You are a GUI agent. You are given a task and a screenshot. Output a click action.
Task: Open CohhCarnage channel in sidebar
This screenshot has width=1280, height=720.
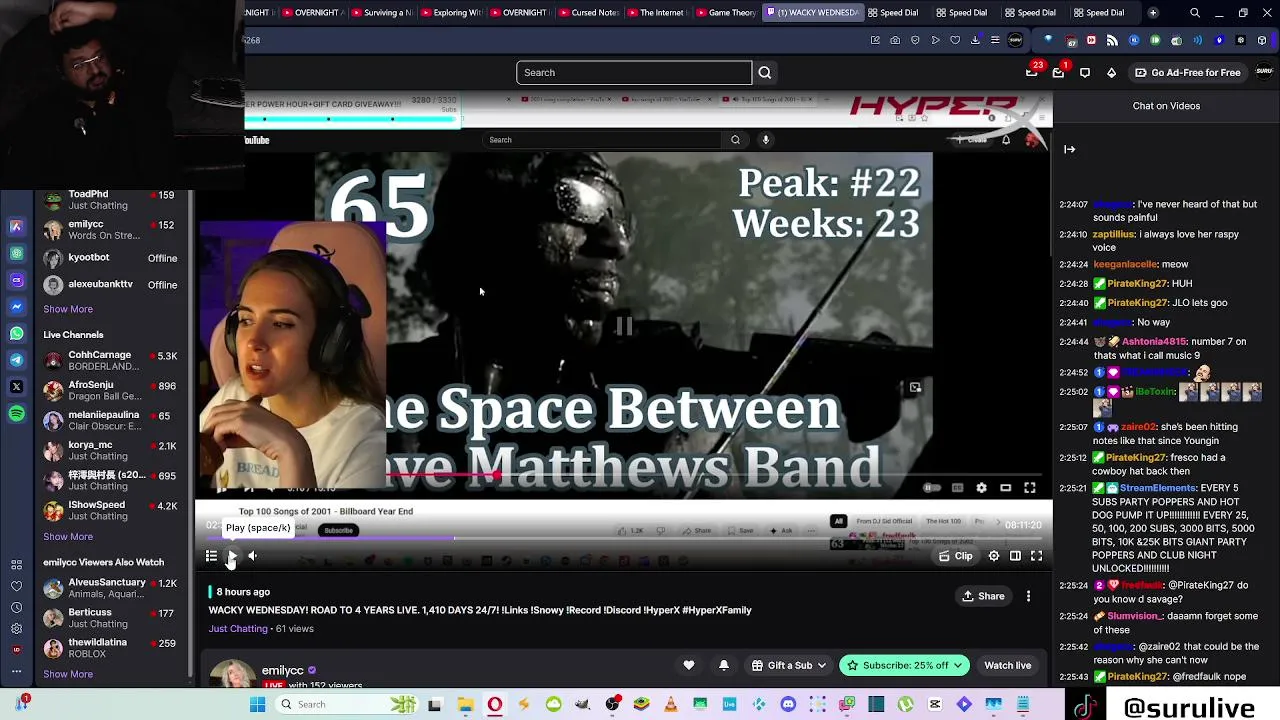coord(110,360)
